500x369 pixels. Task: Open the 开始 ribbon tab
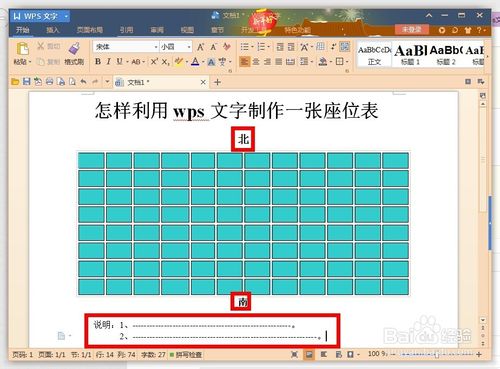click(23, 30)
